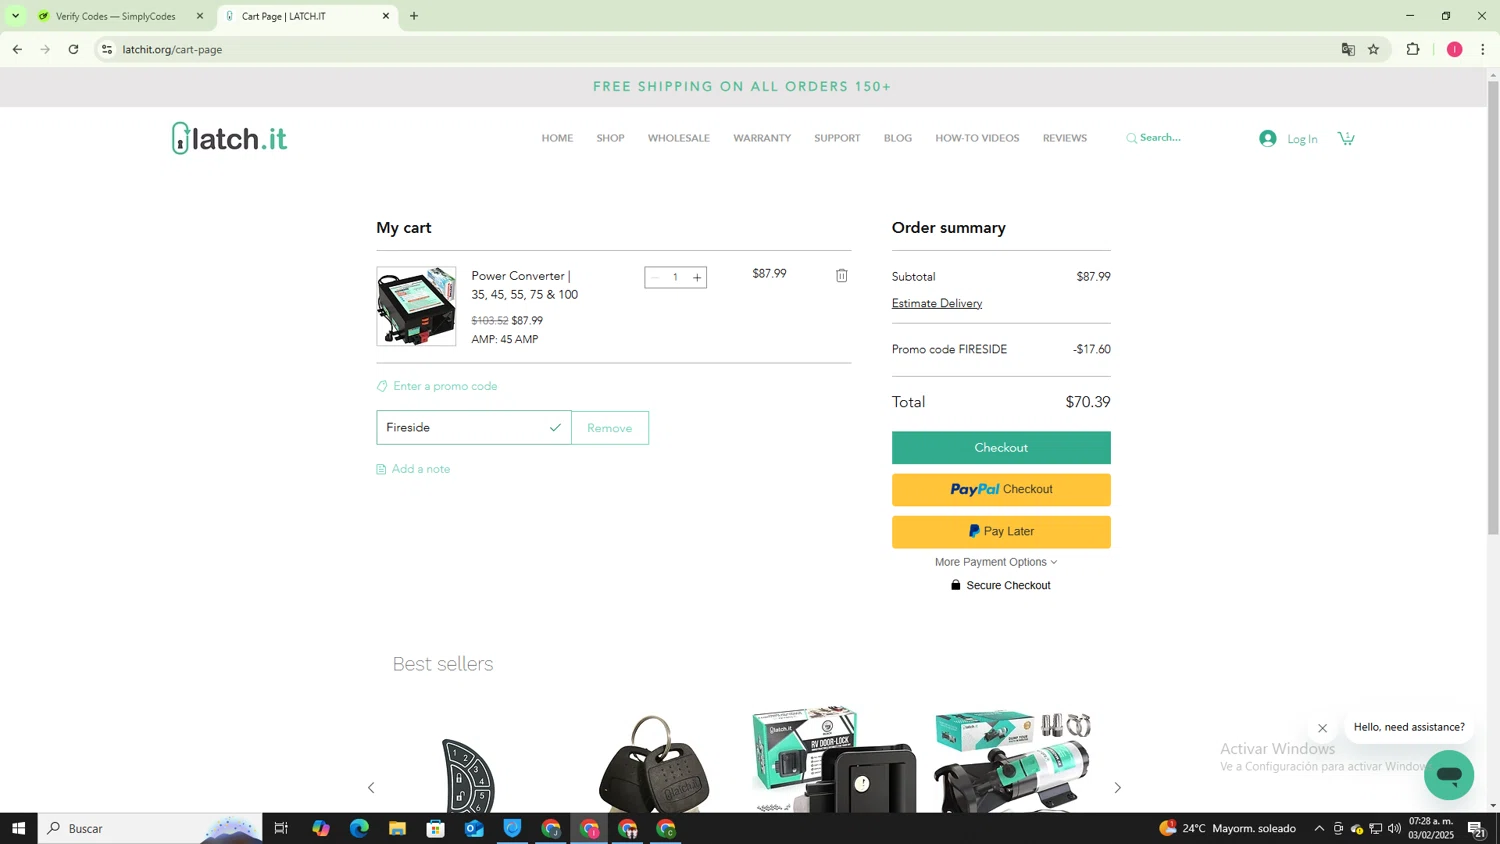Open the chat widget button
The image size is (1500, 844).
coord(1449,775)
